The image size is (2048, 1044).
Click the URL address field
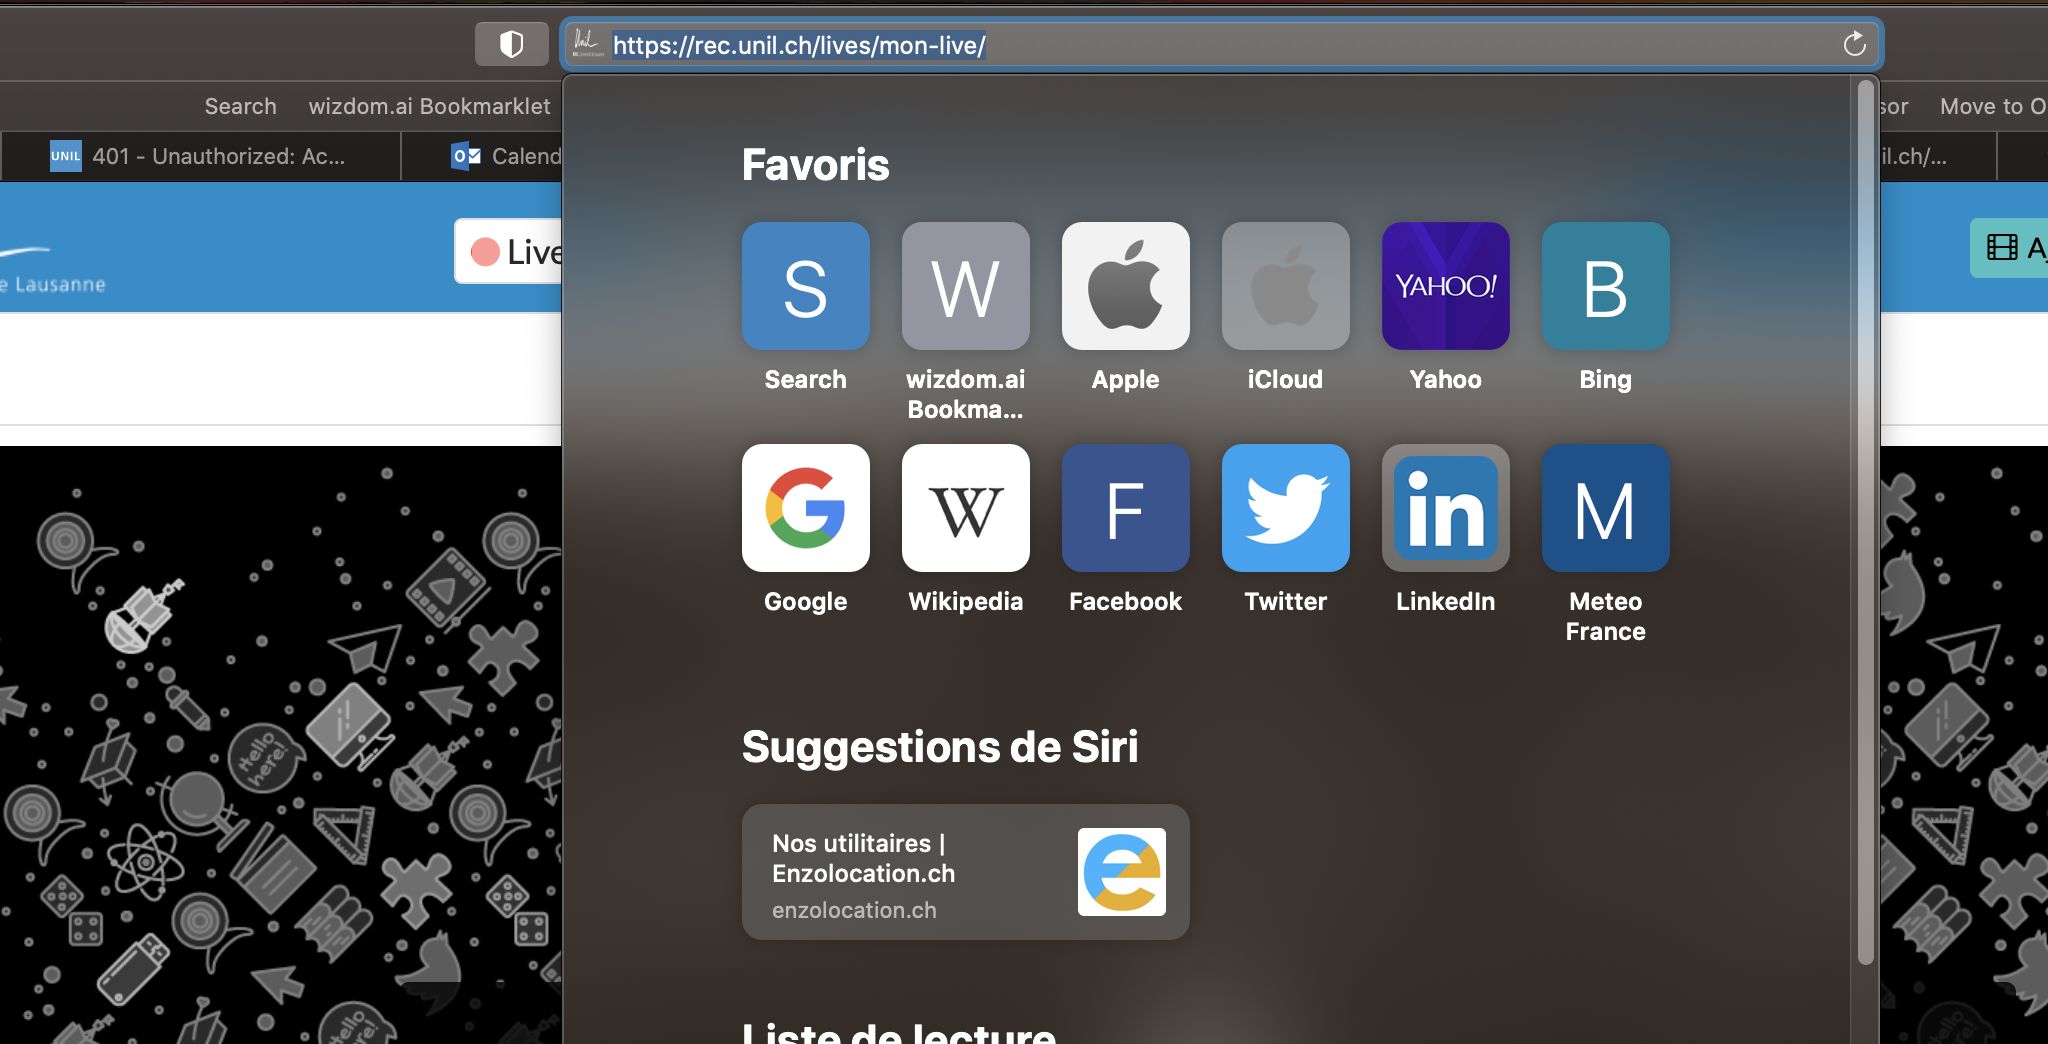click(1200, 45)
